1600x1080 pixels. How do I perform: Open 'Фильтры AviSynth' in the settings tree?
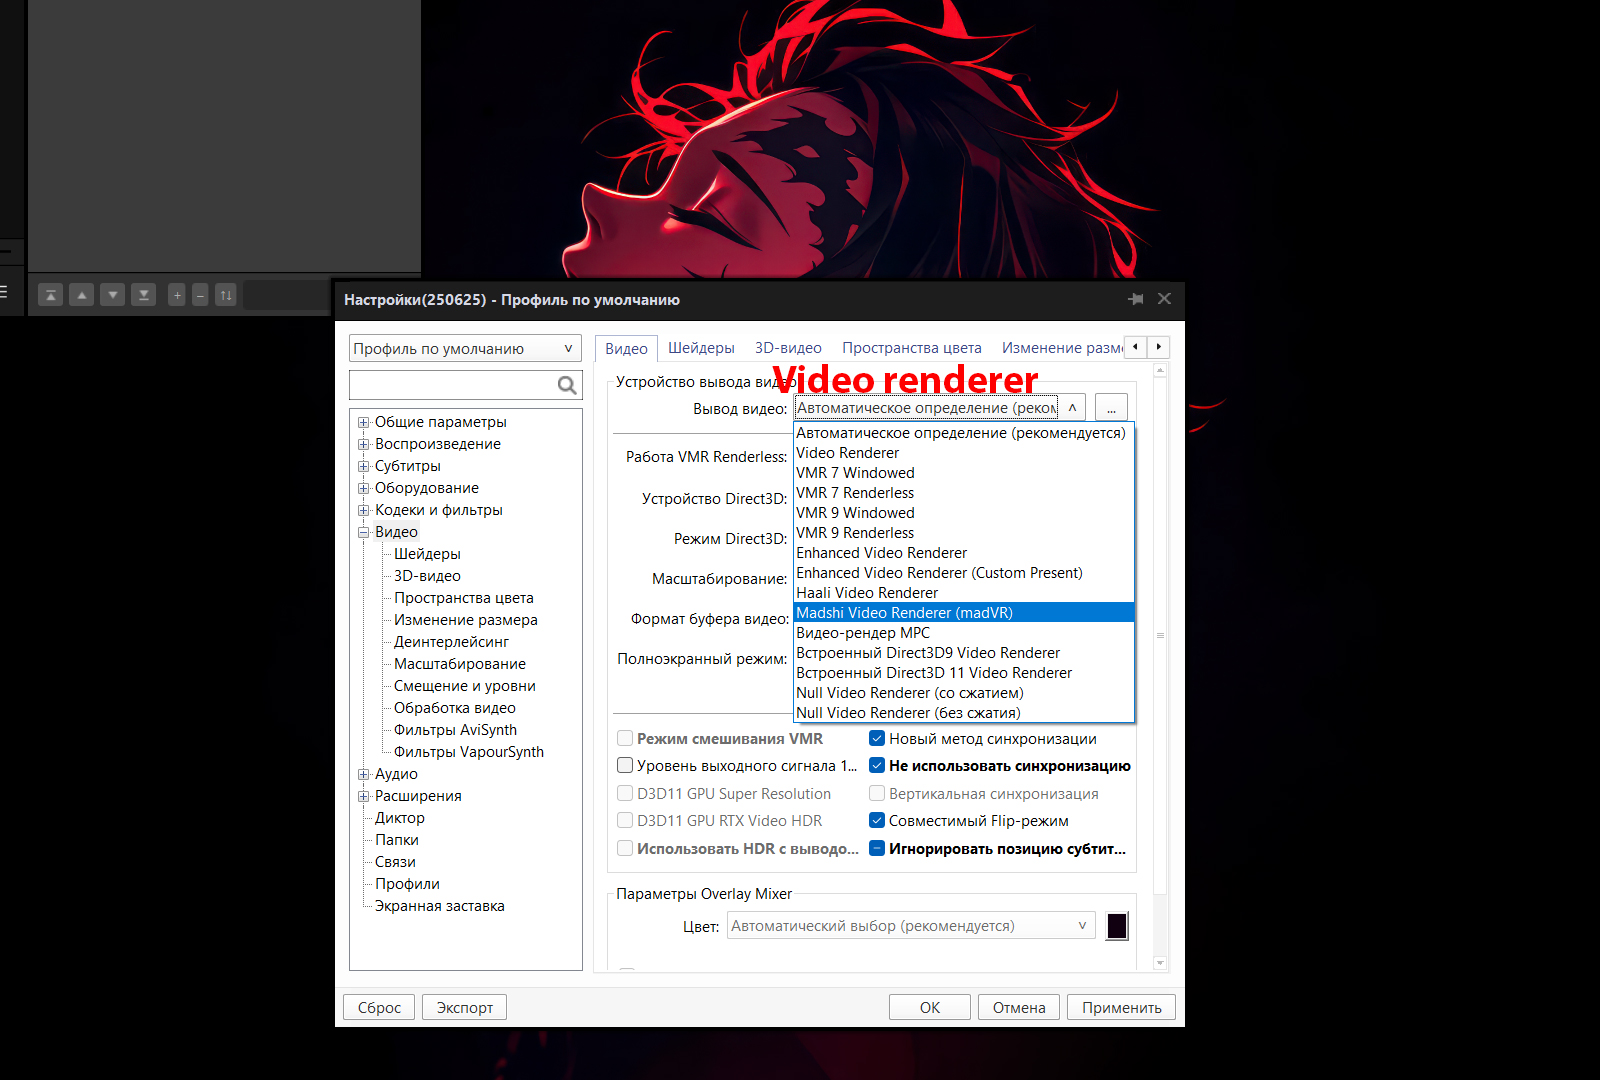point(455,730)
